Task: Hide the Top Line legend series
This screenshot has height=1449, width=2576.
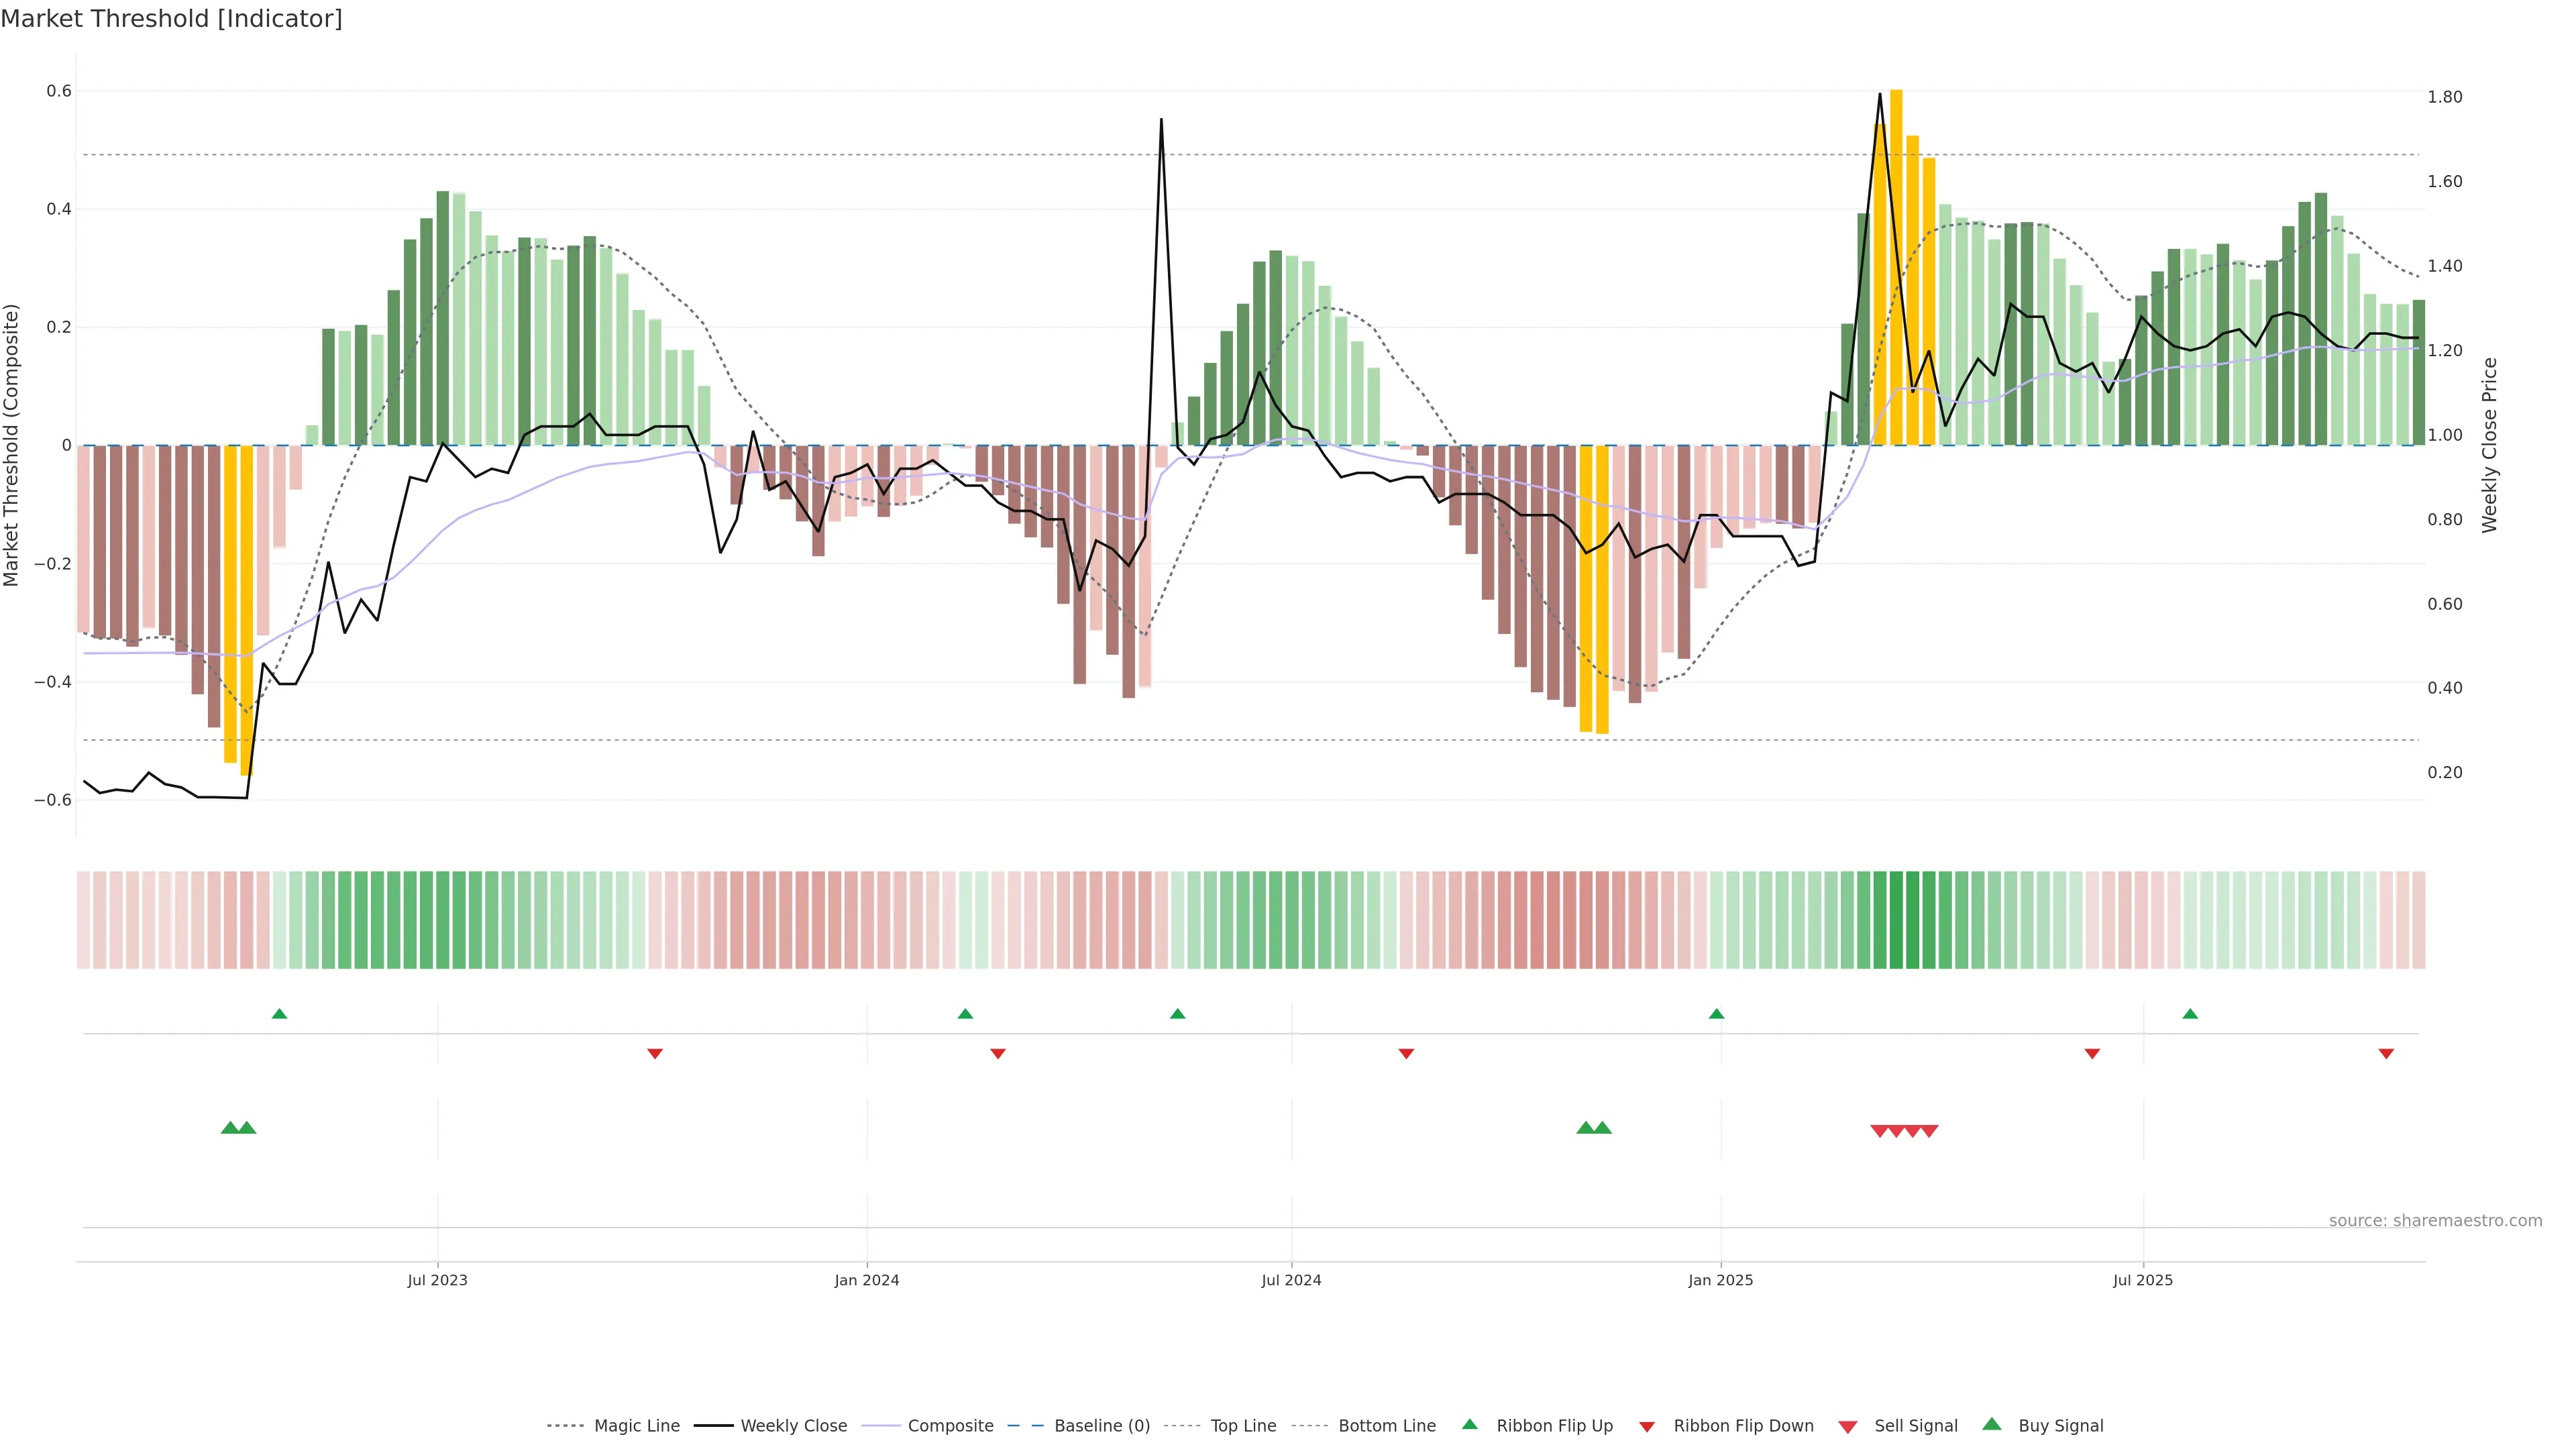Action: tap(1243, 1426)
